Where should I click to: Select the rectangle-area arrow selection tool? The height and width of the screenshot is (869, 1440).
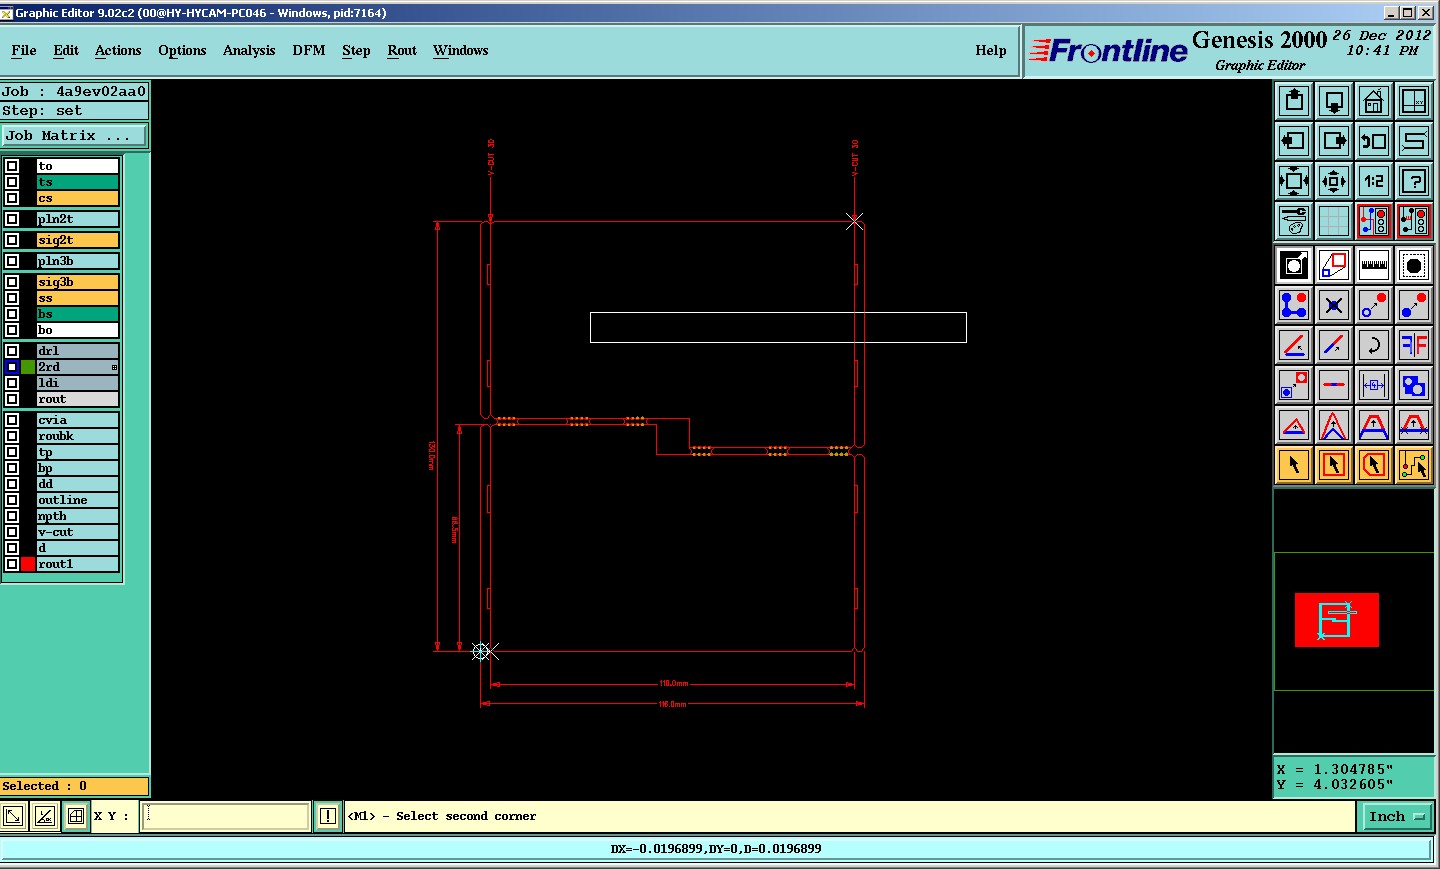point(1334,465)
